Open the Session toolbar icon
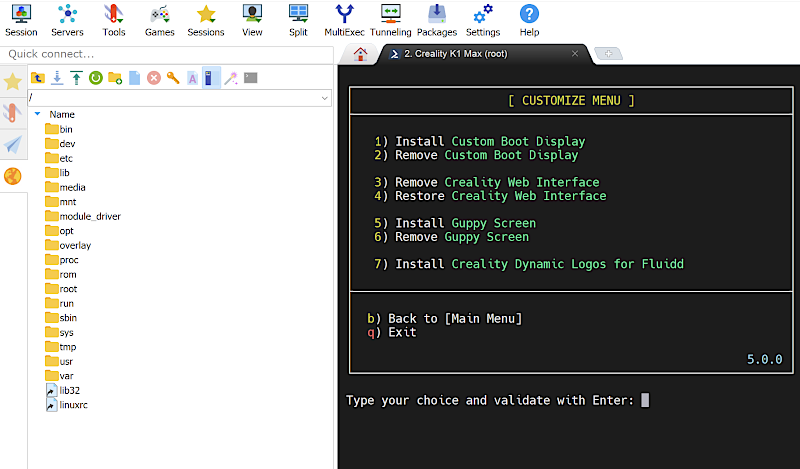Image resolution: width=800 pixels, height=469 pixels. 21,20
